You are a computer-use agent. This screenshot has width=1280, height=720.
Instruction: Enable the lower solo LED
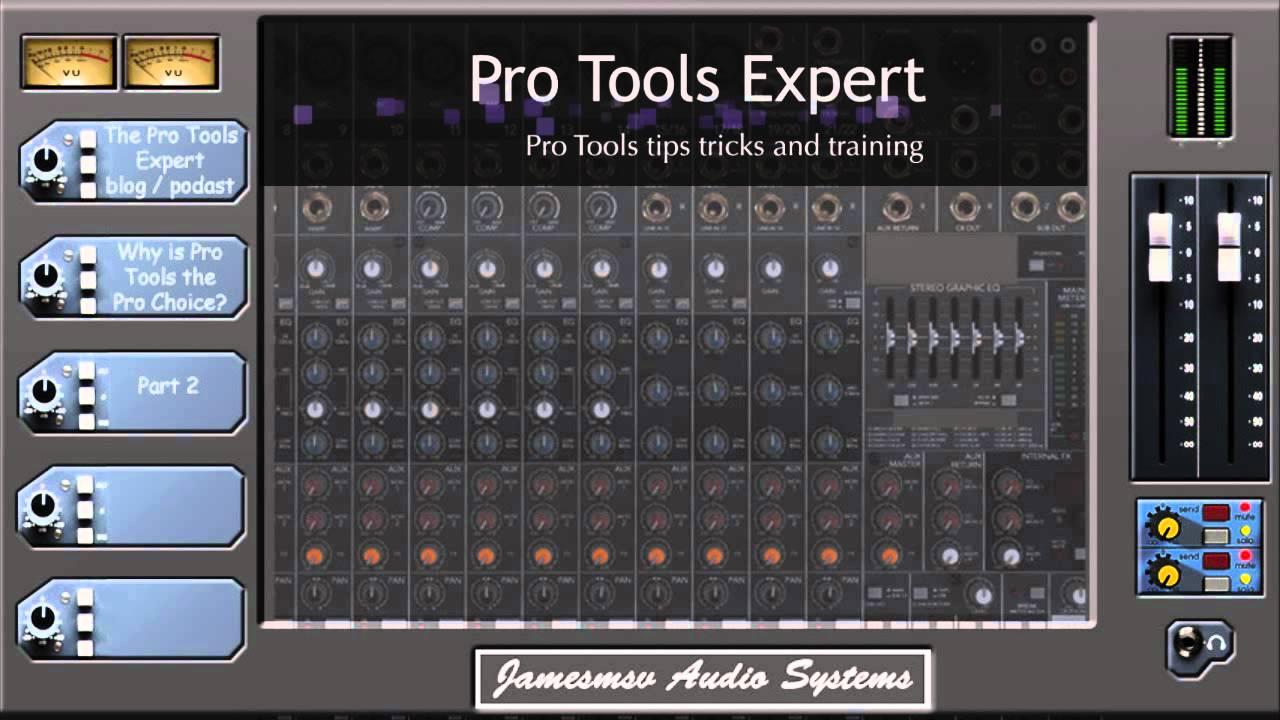[1245, 578]
